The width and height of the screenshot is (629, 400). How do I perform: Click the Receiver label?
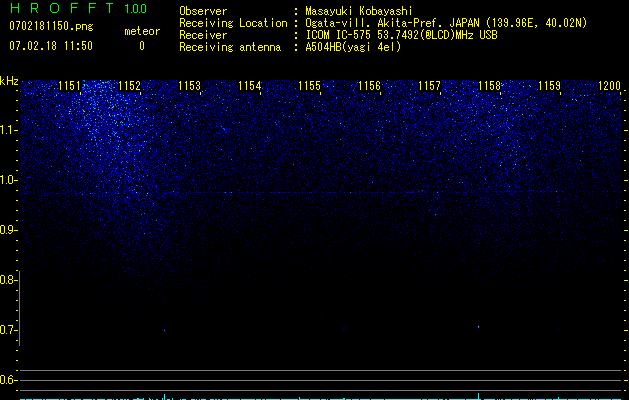(x=203, y=35)
